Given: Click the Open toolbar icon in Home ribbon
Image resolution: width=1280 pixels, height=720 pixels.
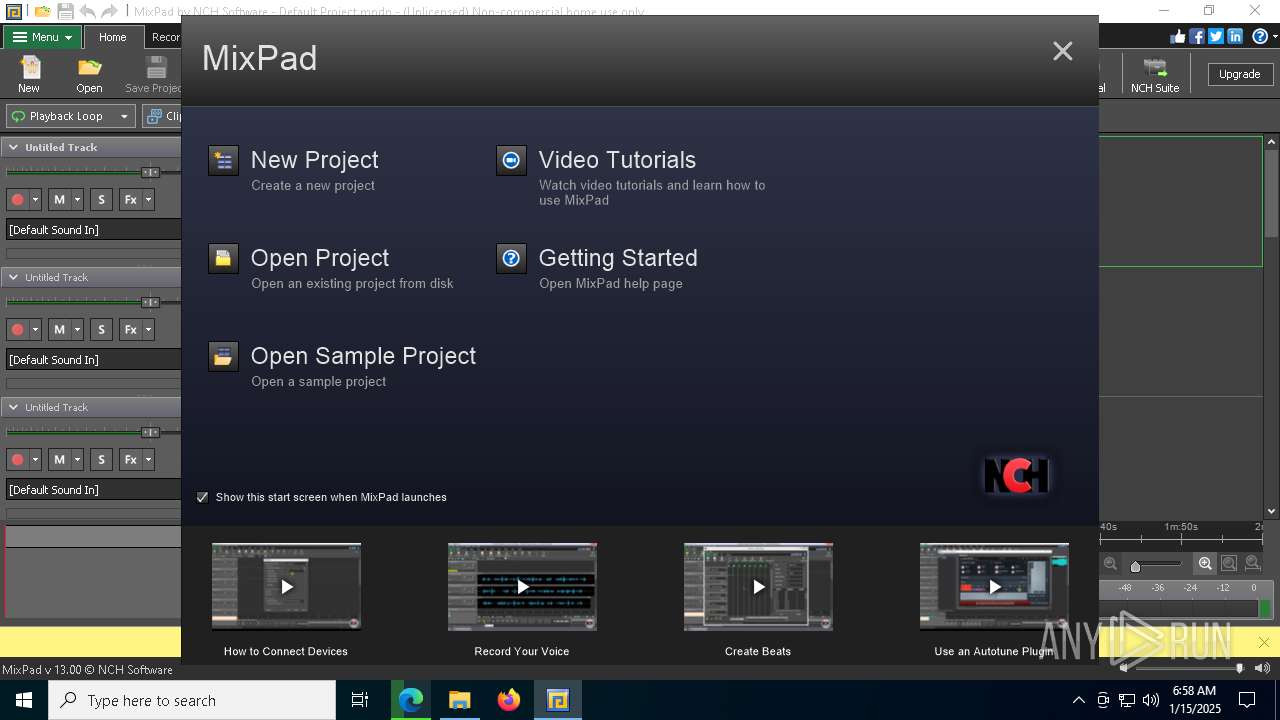Looking at the screenshot, I should coord(89,74).
